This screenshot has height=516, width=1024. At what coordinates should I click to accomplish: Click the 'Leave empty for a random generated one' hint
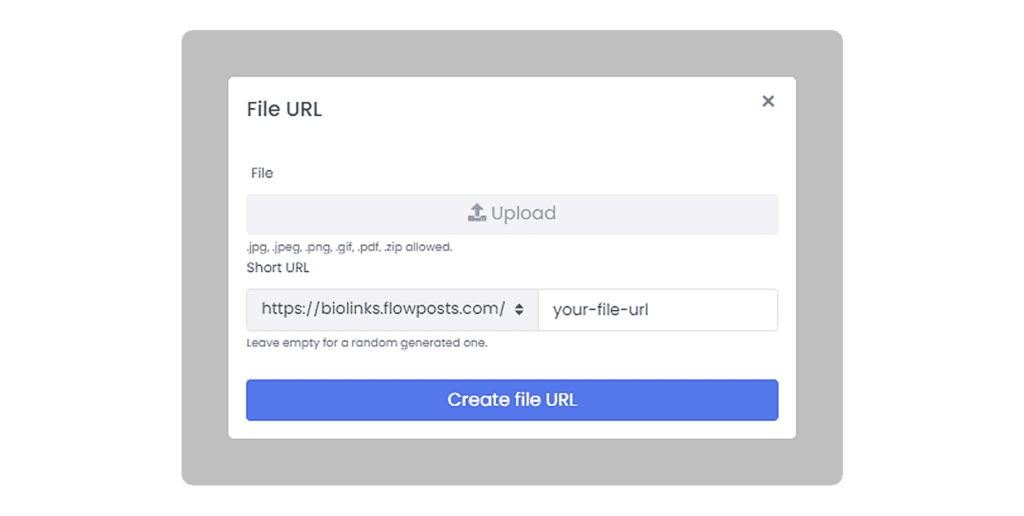coord(366,343)
